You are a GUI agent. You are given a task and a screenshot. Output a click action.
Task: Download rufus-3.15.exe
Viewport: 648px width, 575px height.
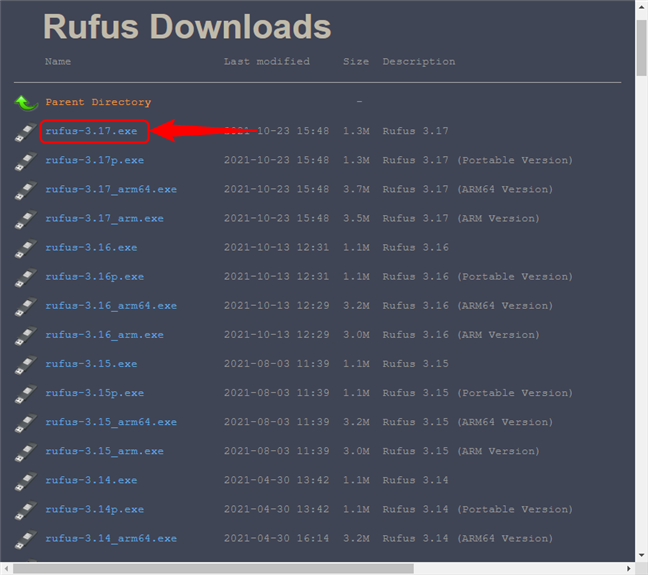(x=91, y=364)
